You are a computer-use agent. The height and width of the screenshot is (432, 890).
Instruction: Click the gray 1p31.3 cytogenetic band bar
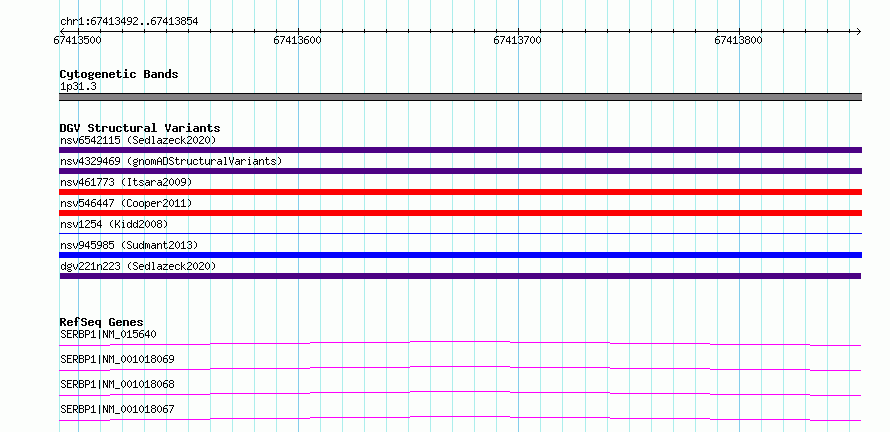click(x=460, y=97)
